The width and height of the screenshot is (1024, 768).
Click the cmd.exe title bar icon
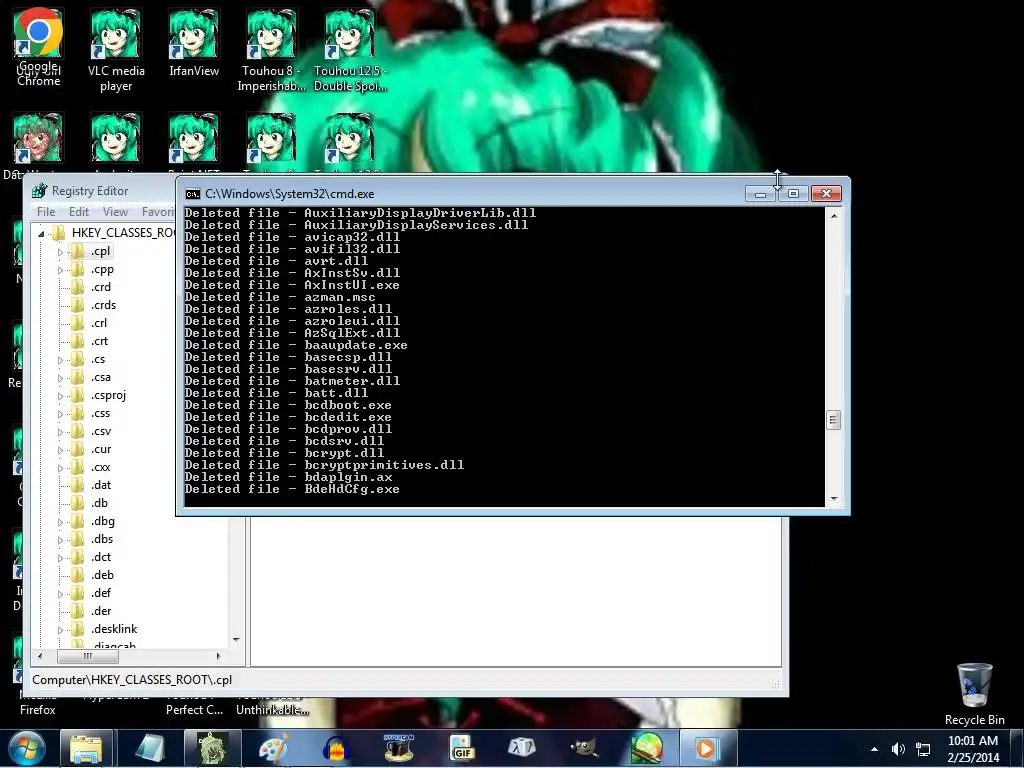tap(193, 194)
